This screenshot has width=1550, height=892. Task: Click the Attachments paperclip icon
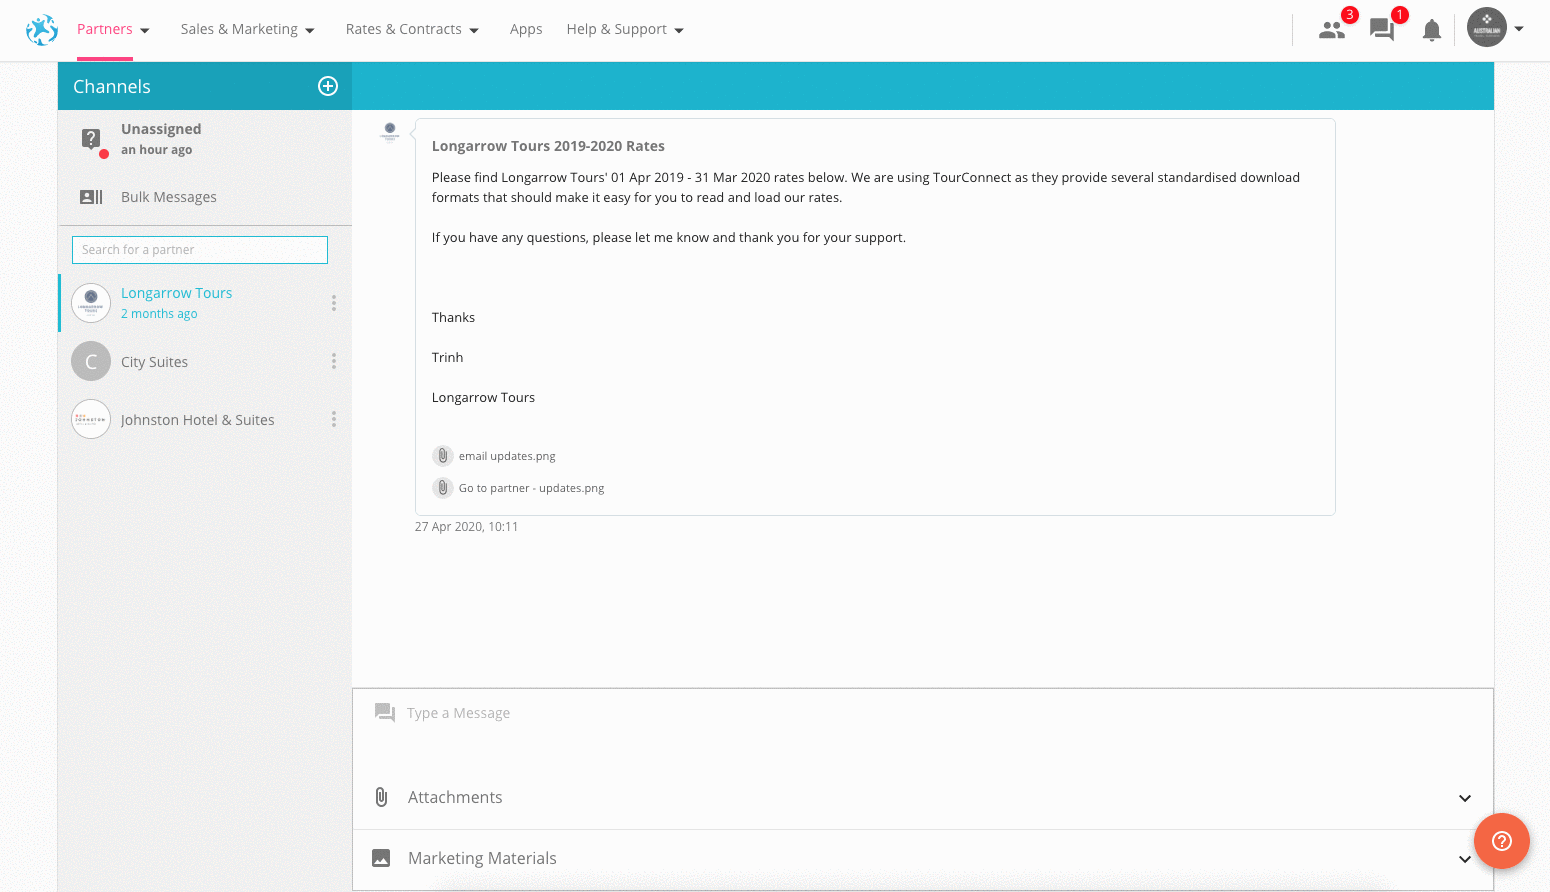[x=381, y=797]
